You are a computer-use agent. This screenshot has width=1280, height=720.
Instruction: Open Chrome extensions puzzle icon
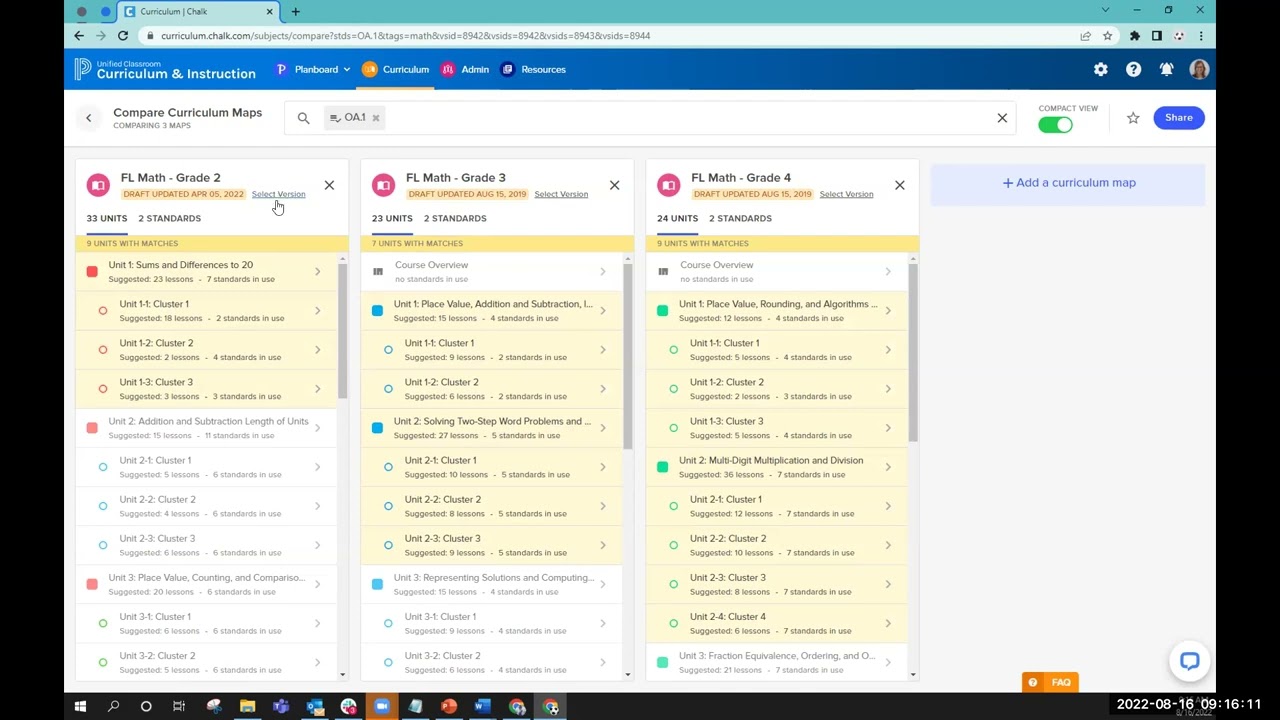[x=1134, y=35]
